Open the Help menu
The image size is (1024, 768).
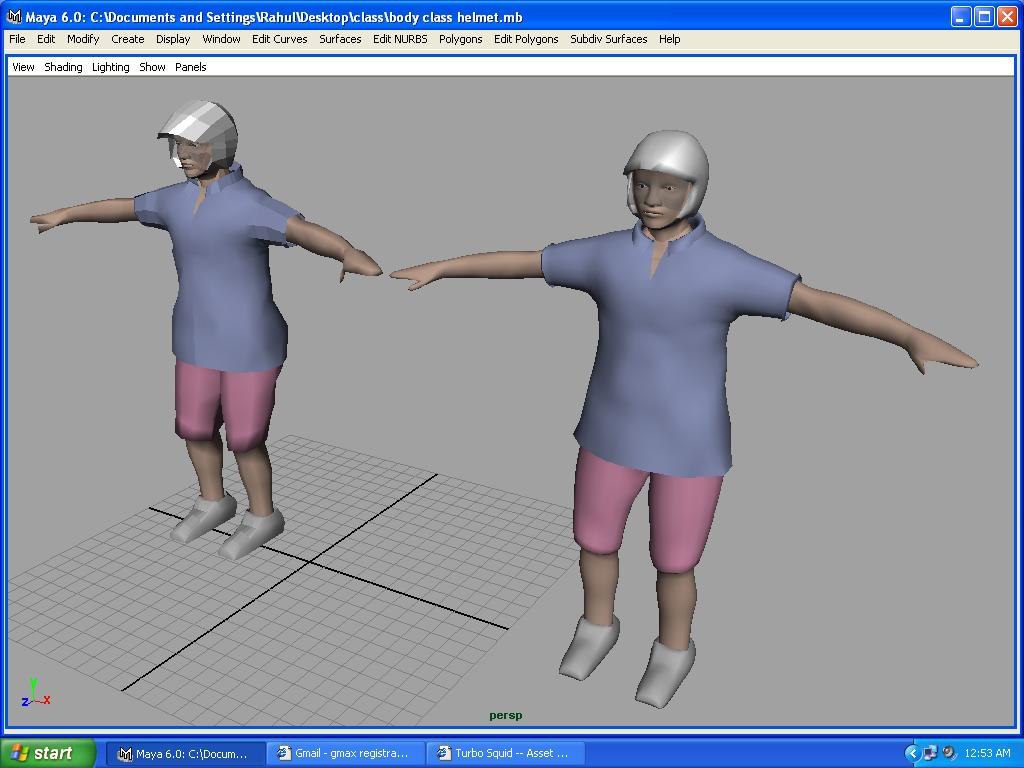(669, 39)
